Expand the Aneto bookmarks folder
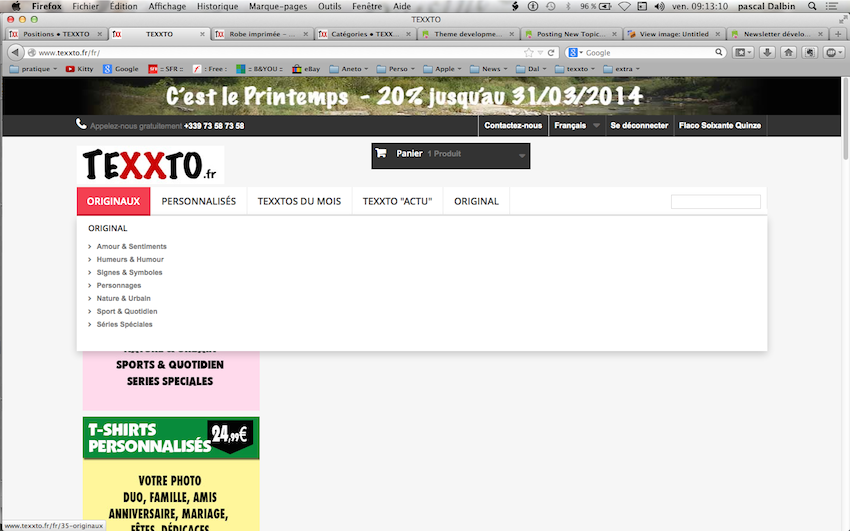Viewport: 850px width, 531px height. [349, 69]
